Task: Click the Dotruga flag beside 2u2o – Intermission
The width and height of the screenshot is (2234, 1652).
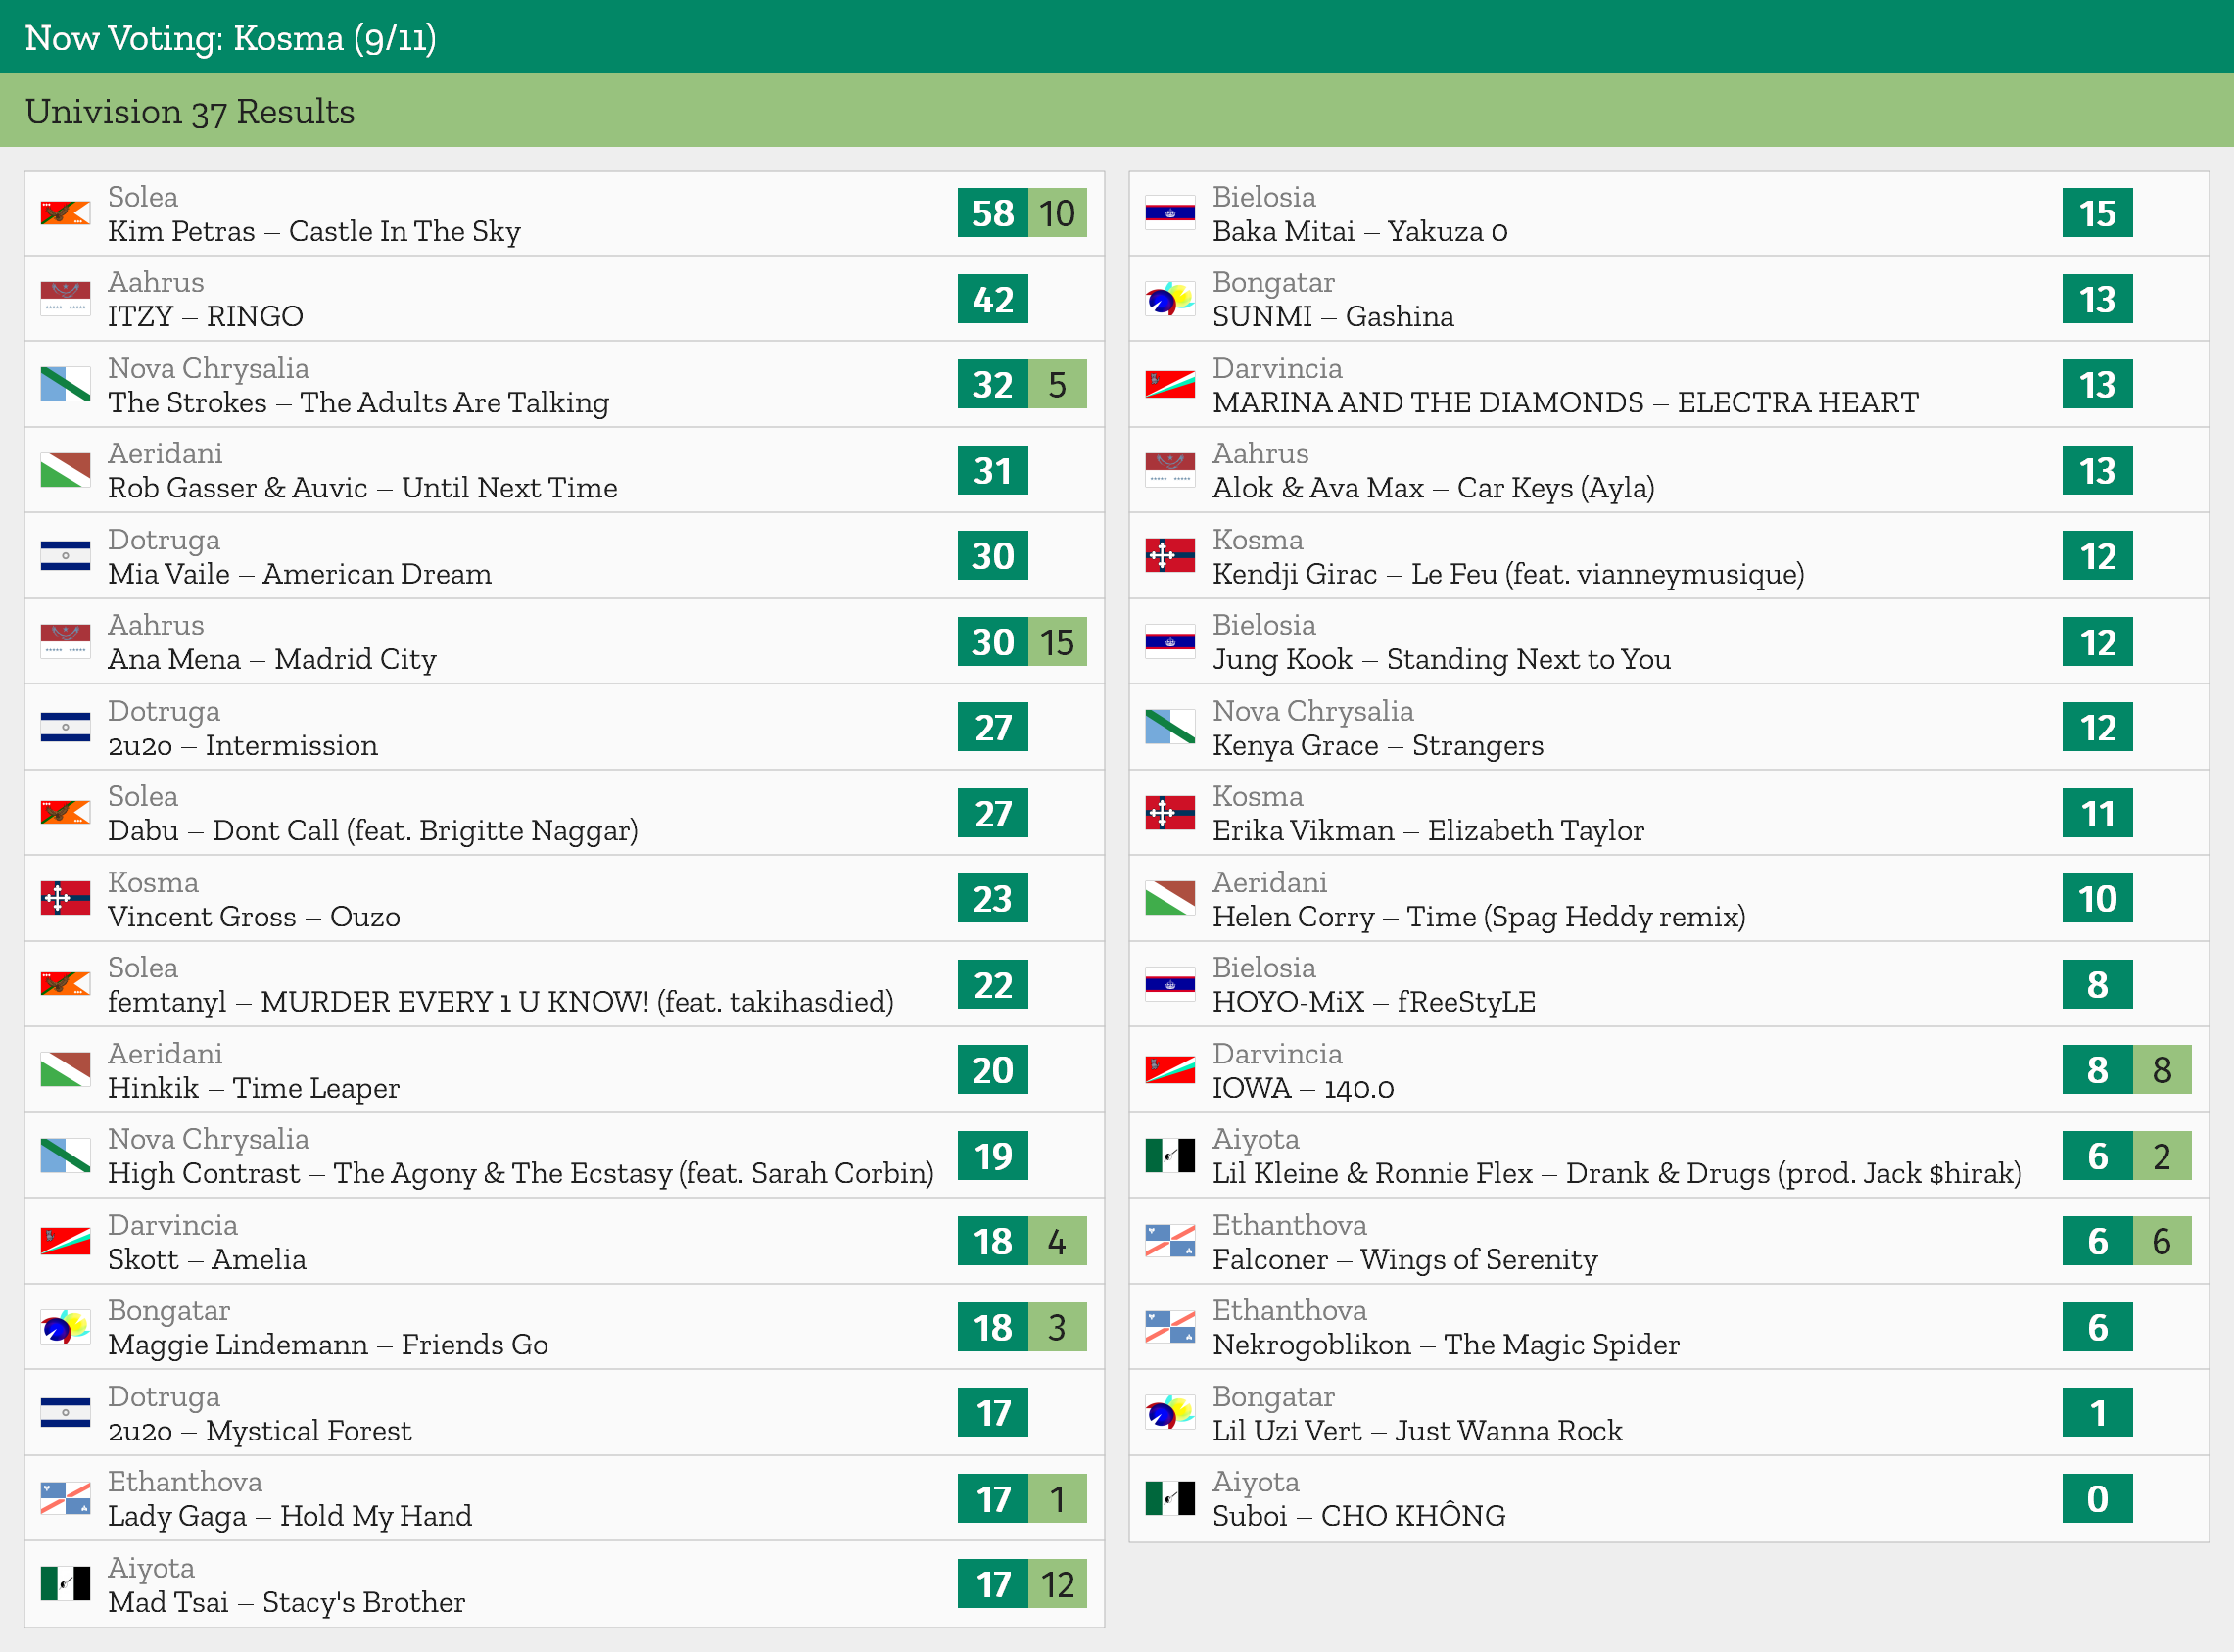Action: click(65, 727)
